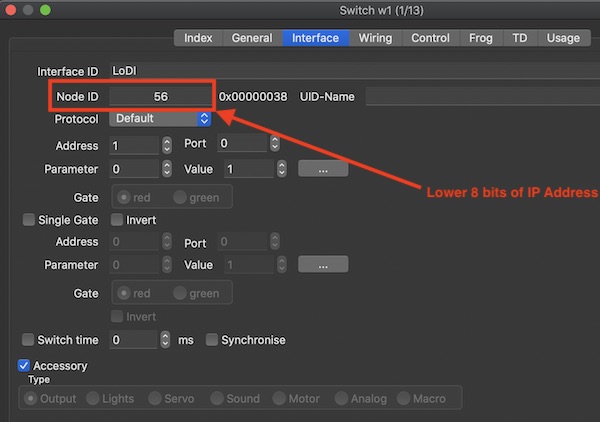Click the top ellipsis button beside Value

tap(323, 170)
